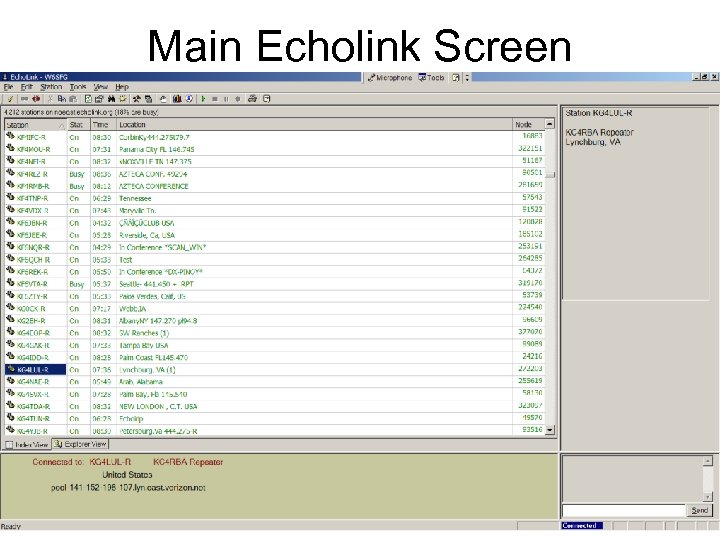Viewport: 720px width, 540px height.
Task: Open the View menu
Action: (x=101, y=87)
